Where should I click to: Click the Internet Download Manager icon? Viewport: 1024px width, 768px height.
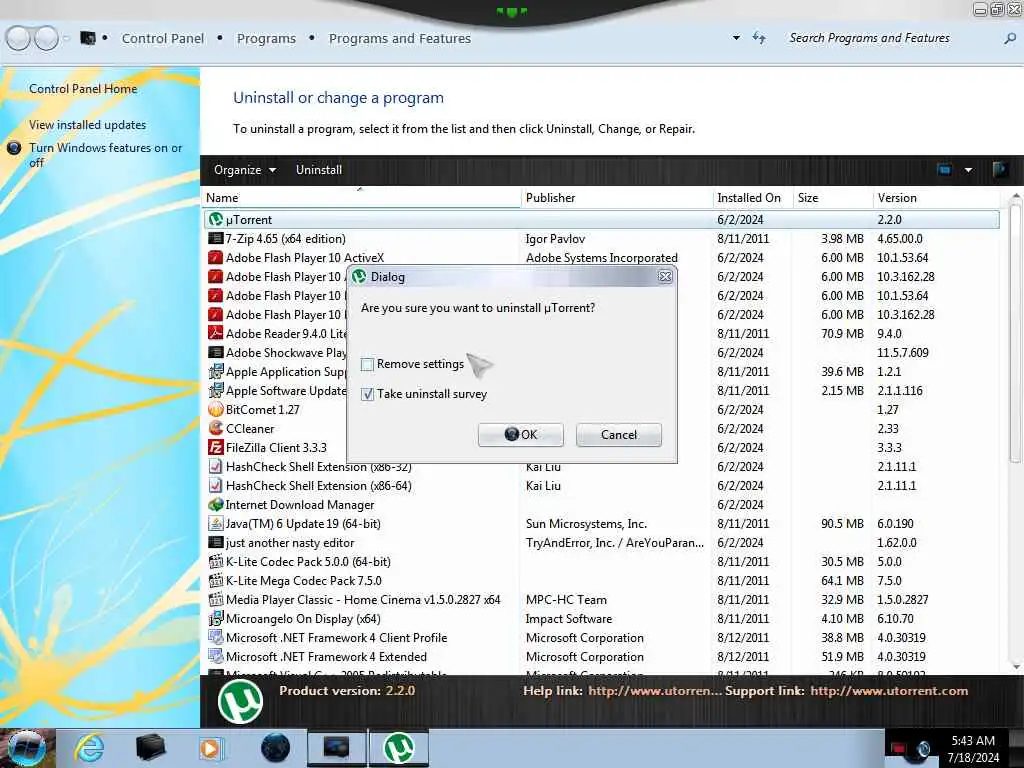point(216,505)
